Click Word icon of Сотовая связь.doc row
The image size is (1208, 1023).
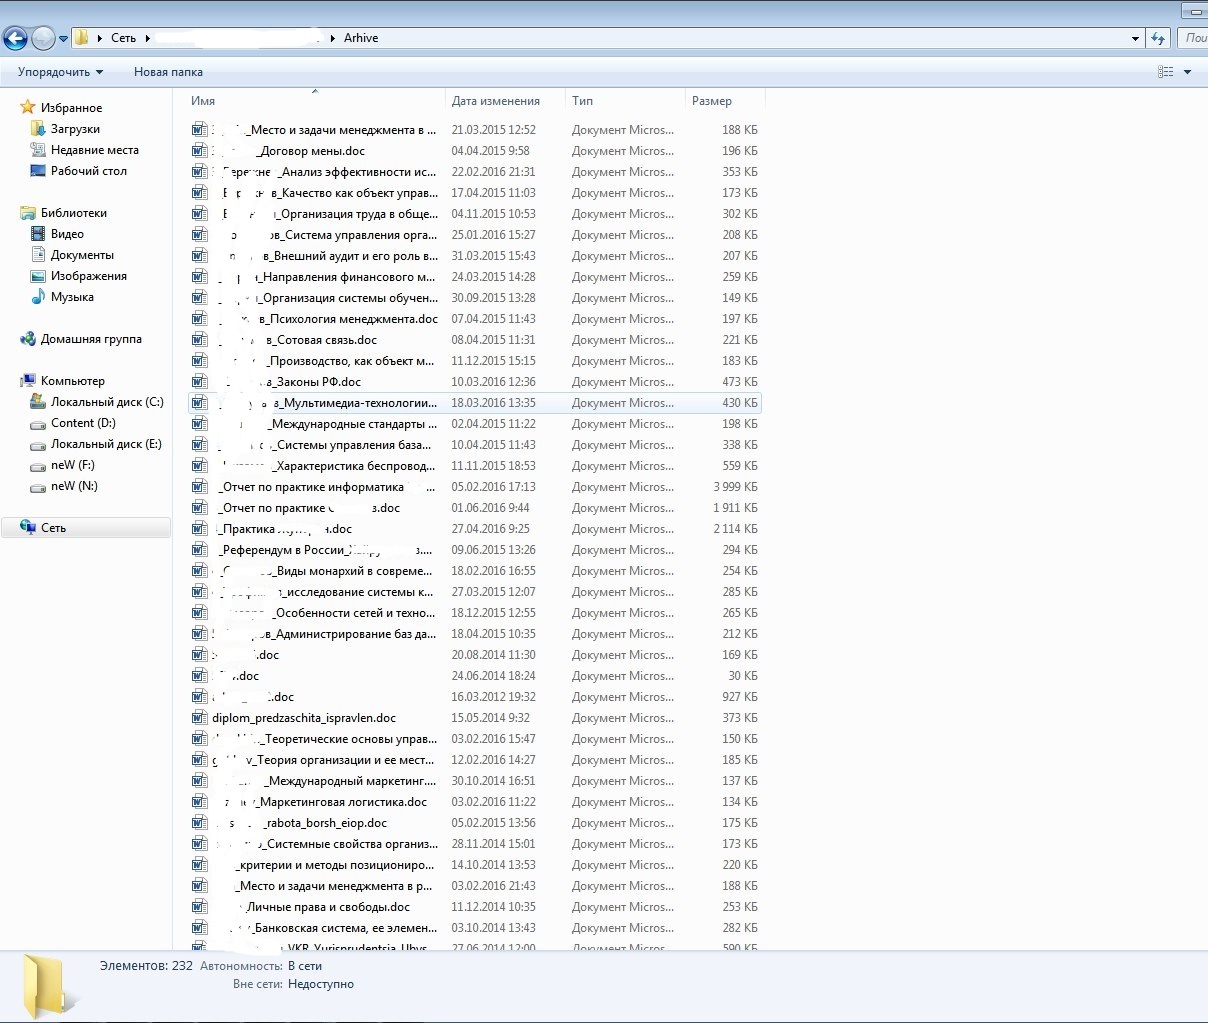[x=199, y=340]
